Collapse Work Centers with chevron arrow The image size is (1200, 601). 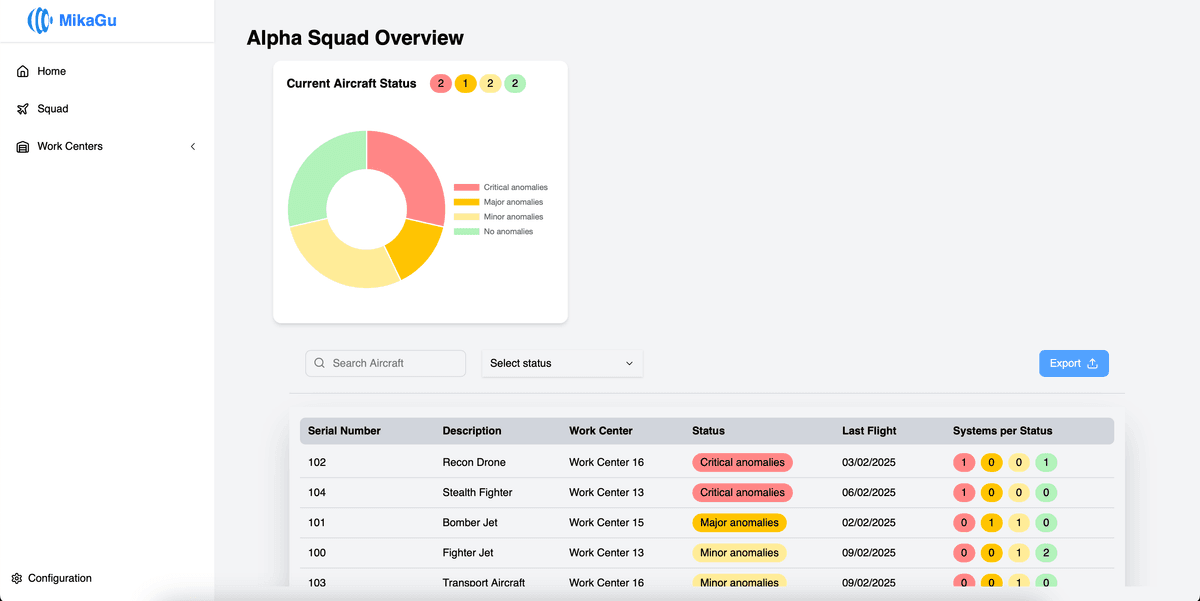[x=193, y=147]
